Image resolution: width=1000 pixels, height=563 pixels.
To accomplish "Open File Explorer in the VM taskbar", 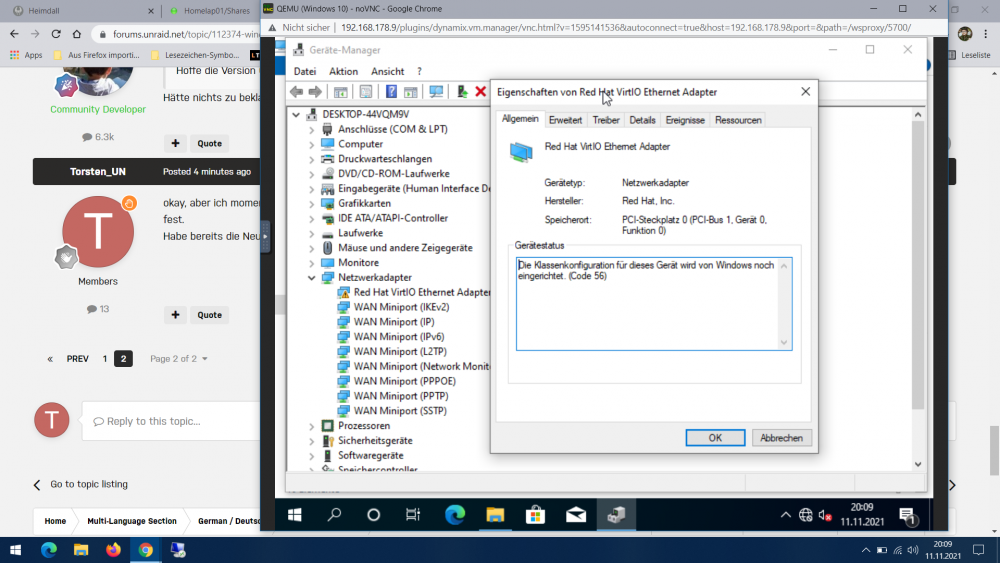I will click(x=495, y=515).
